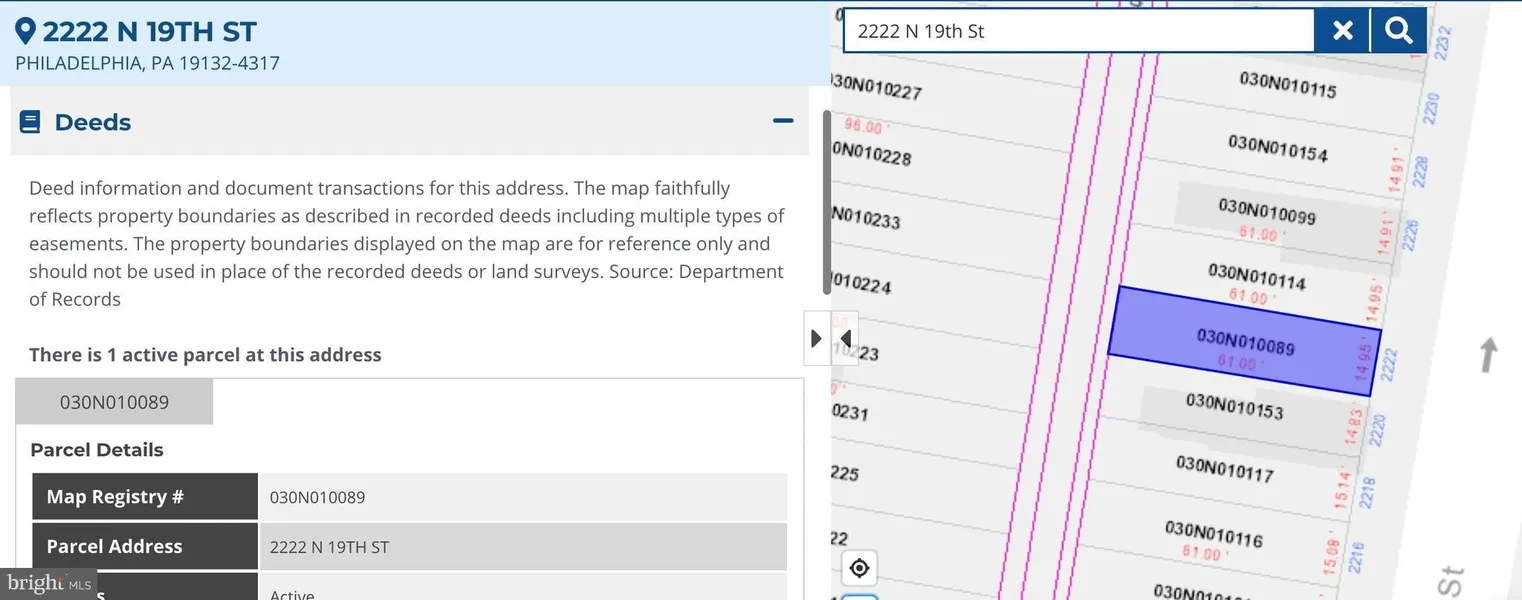
Task: Select parcel 030N010153 on the map
Action: click(1234, 406)
